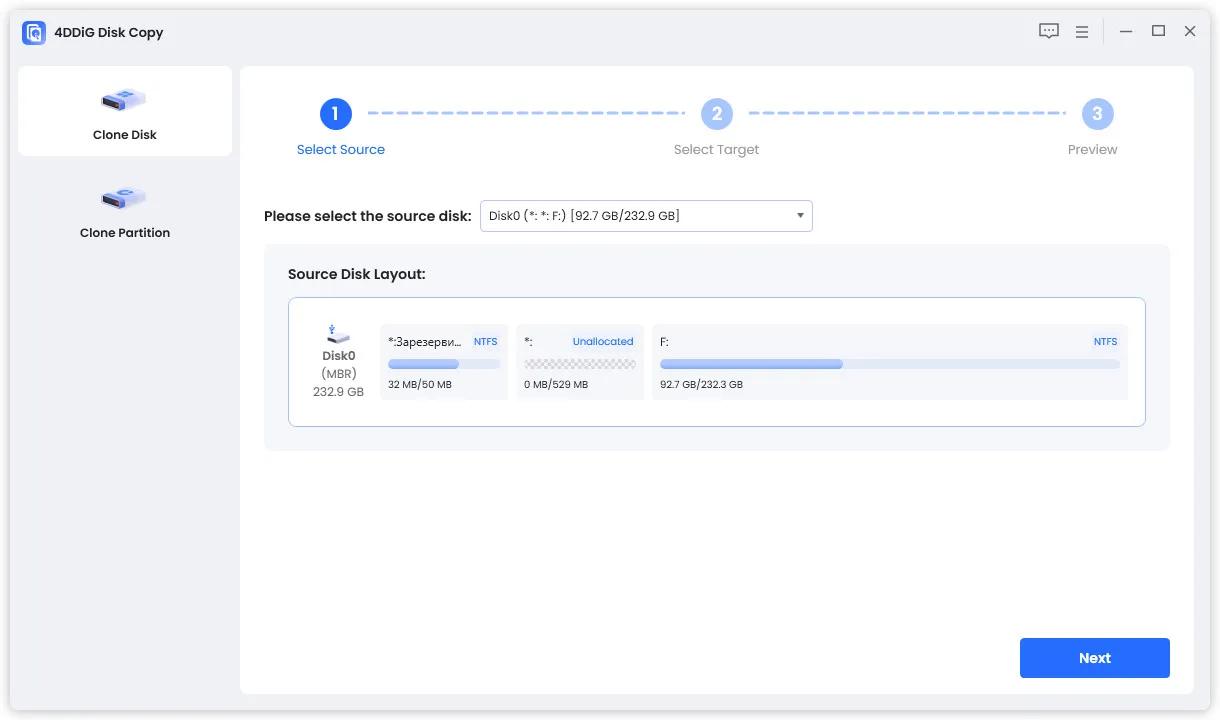Click the Clone Disk drive icon
Image resolution: width=1220 pixels, height=720 pixels.
click(x=124, y=100)
